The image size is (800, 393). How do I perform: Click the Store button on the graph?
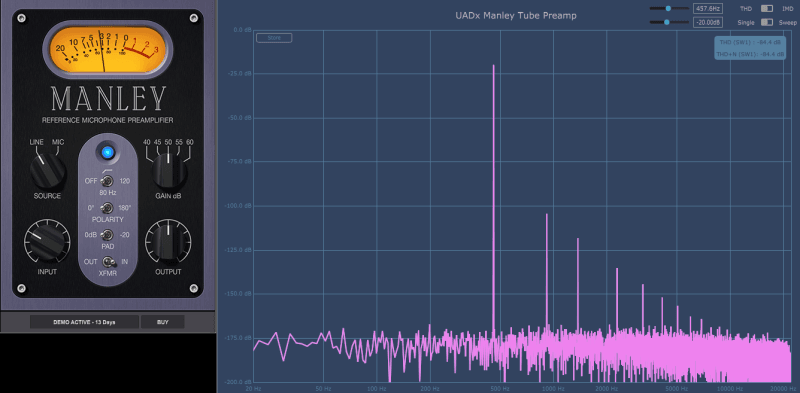pyautogui.click(x=274, y=38)
